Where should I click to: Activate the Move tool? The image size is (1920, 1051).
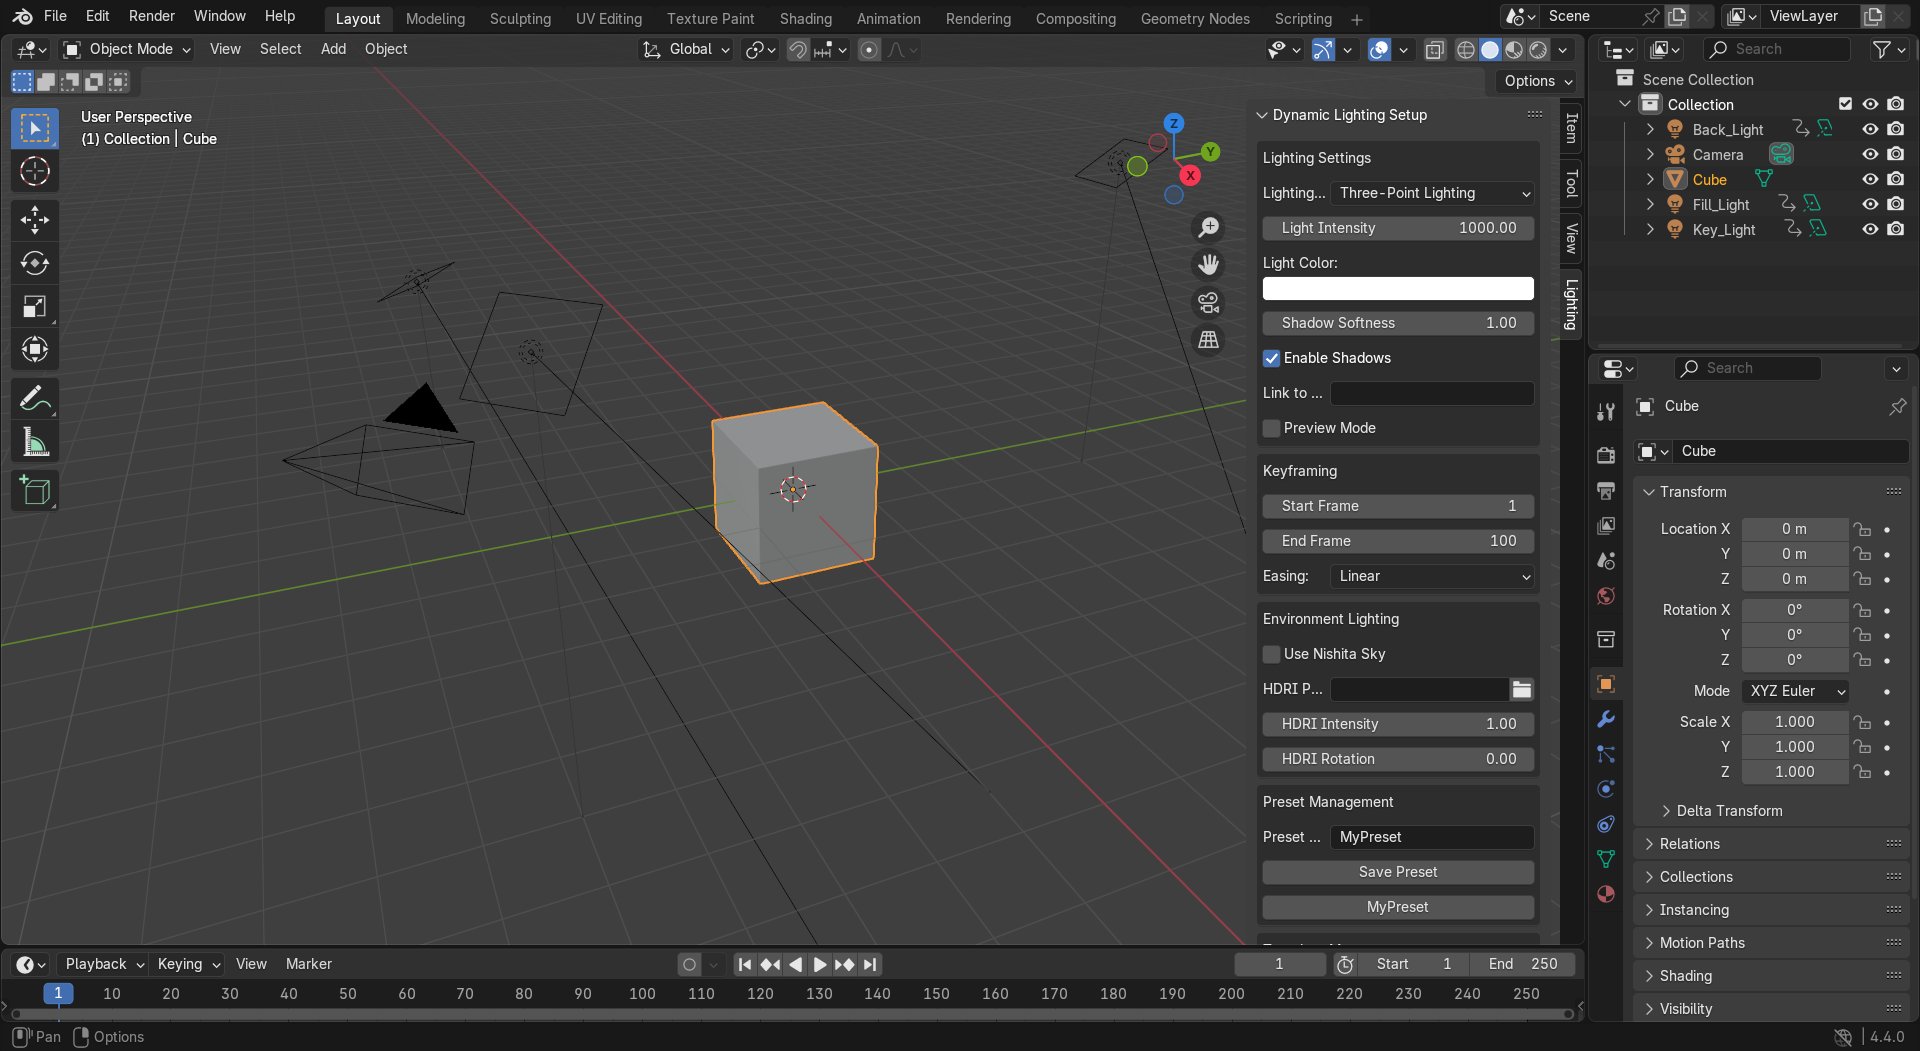(x=35, y=220)
